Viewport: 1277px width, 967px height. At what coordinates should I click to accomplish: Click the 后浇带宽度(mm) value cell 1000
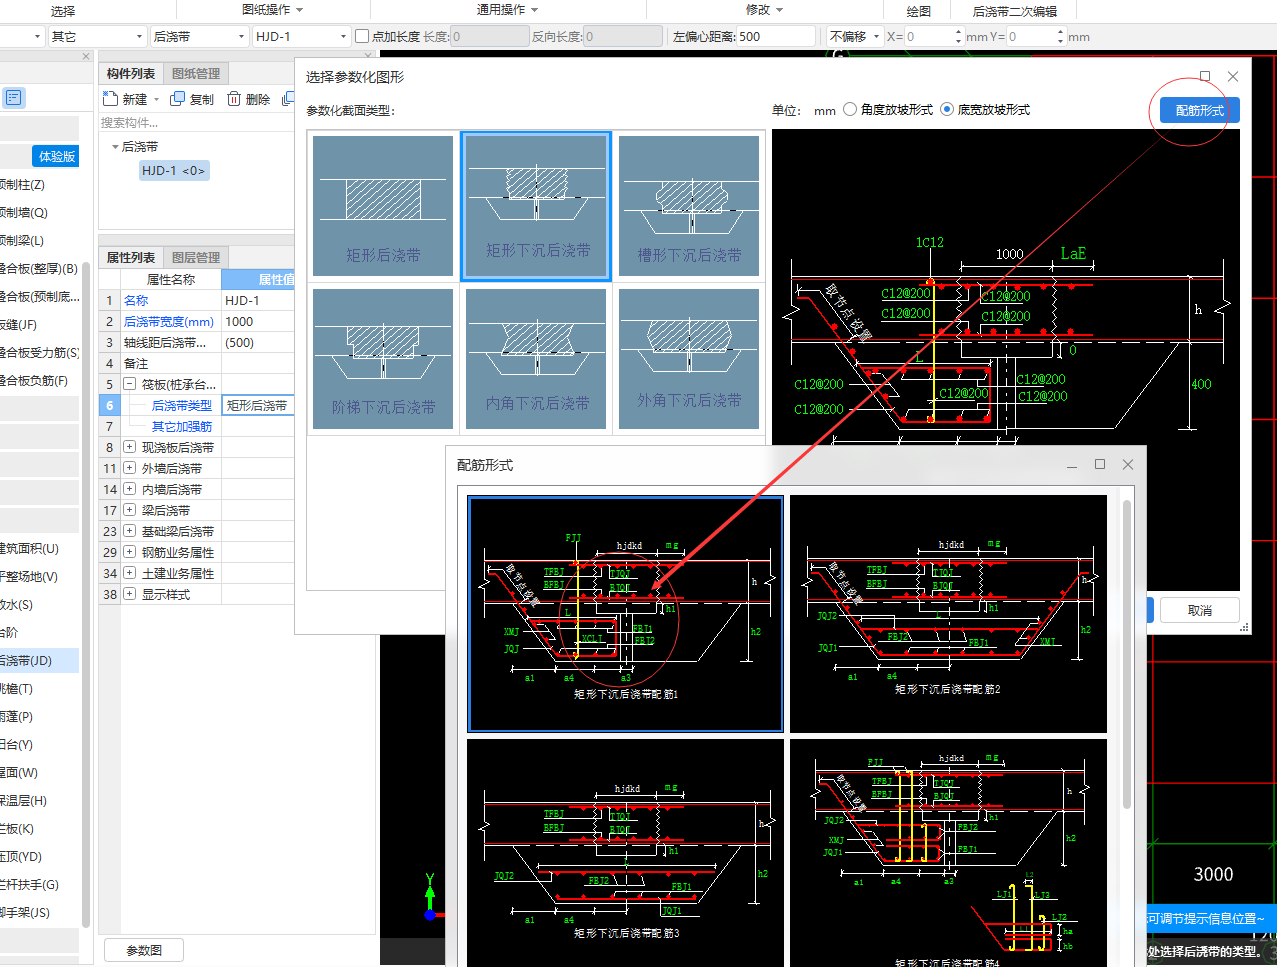click(x=258, y=321)
